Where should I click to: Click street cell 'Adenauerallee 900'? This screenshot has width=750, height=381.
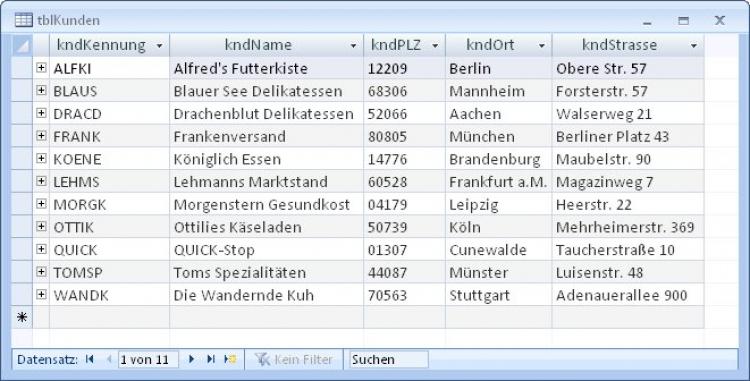tap(628, 295)
